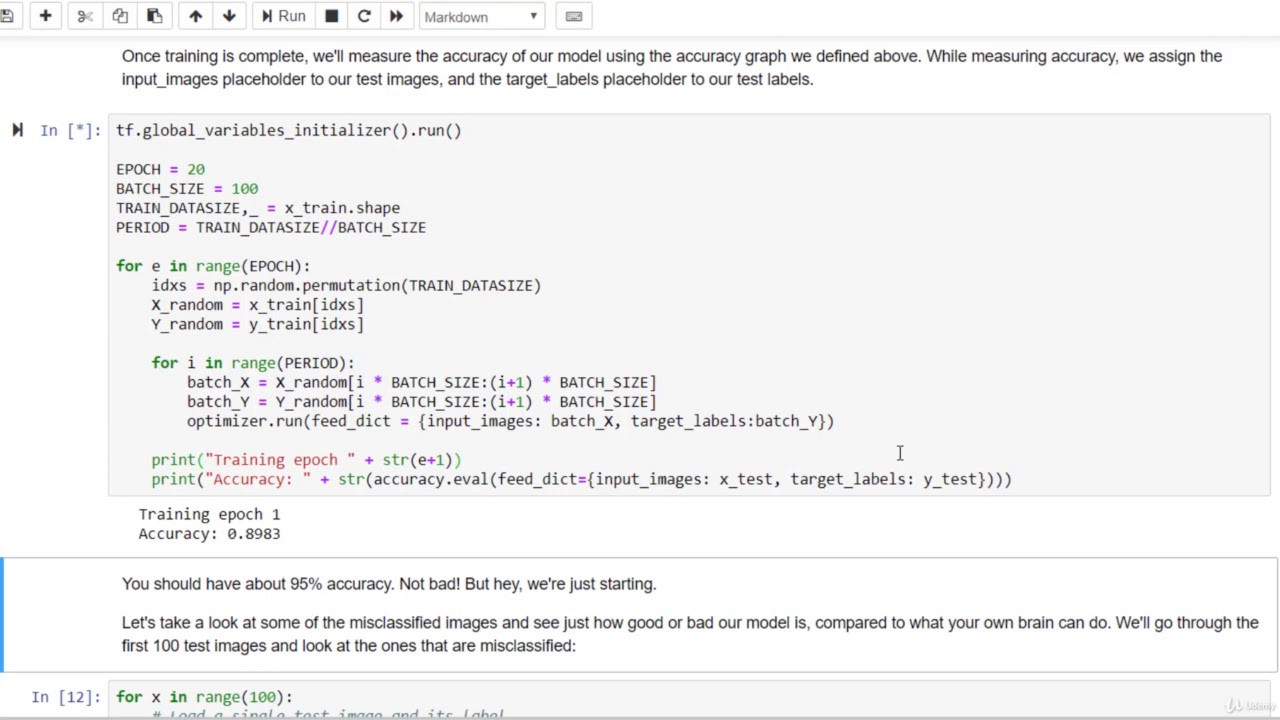Click the In [12] prompt label
This screenshot has height=720, width=1280.
pyautogui.click(x=66, y=697)
